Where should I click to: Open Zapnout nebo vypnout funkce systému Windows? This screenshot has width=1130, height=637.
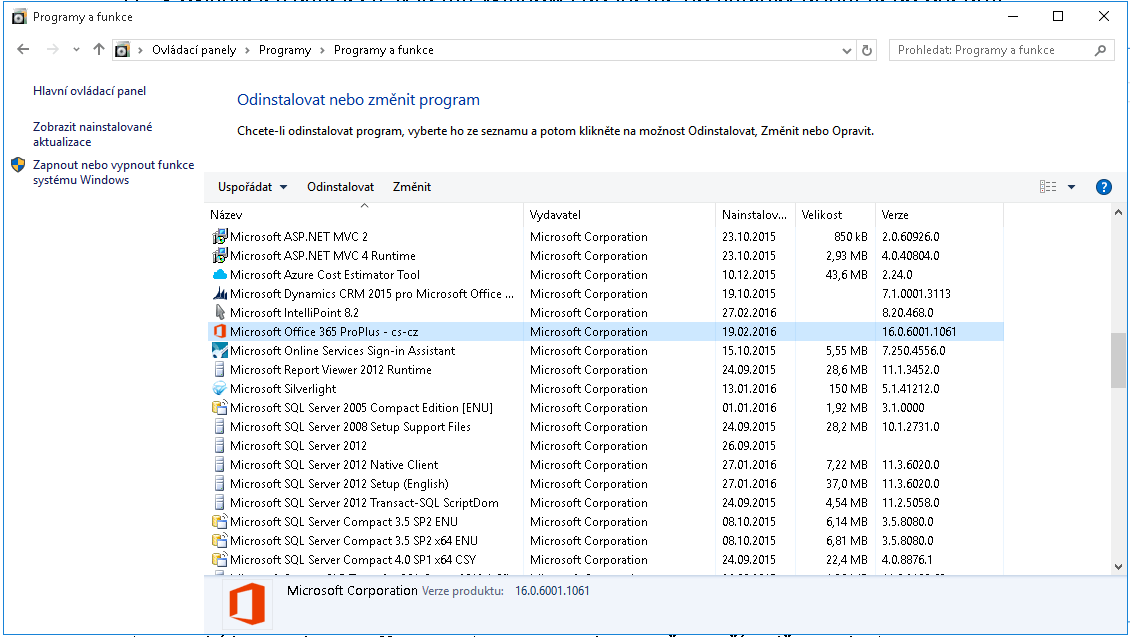113,172
